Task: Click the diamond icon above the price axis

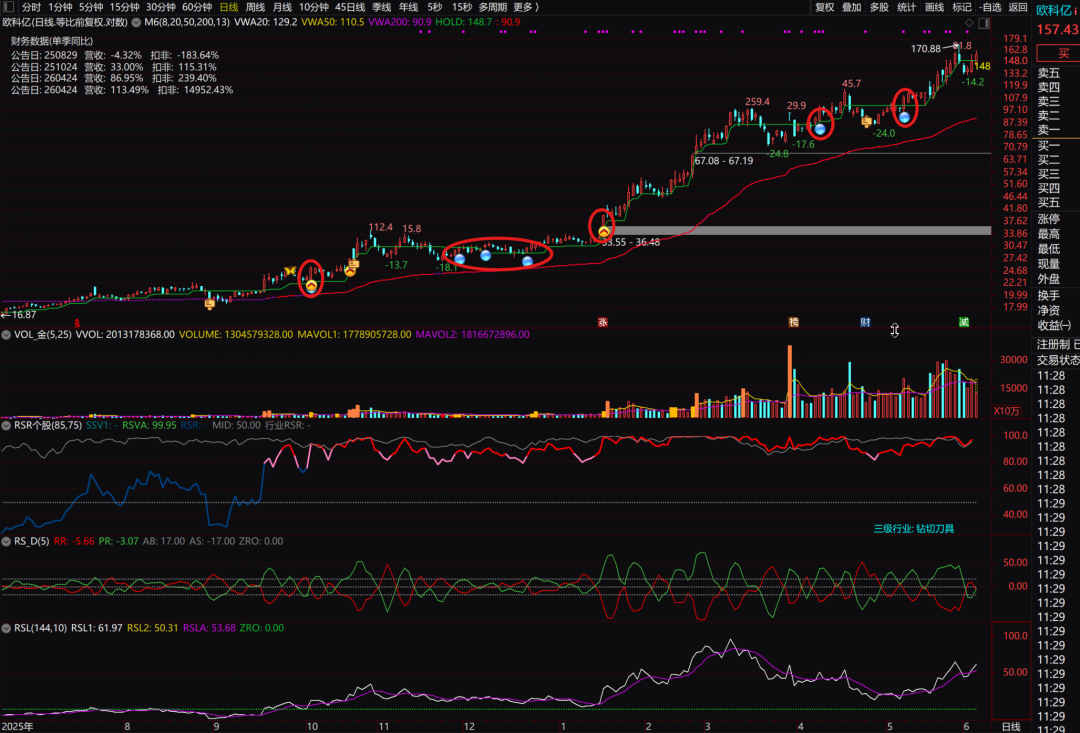Action: (x=969, y=23)
